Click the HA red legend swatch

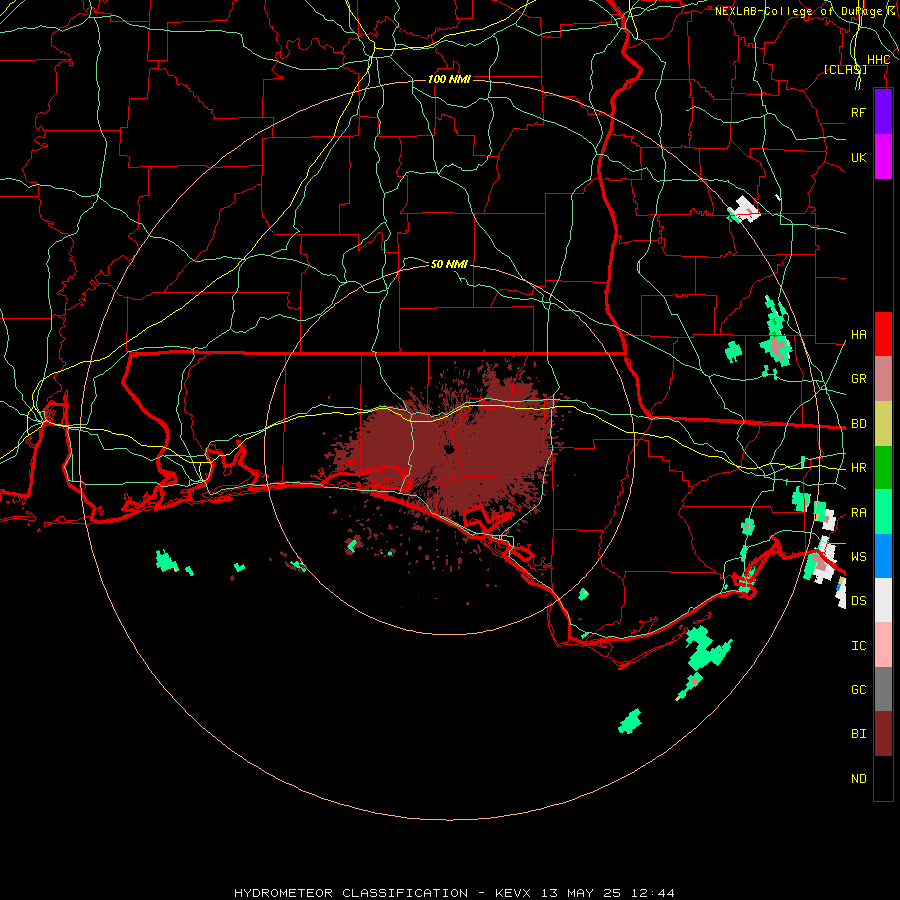[x=883, y=334]
